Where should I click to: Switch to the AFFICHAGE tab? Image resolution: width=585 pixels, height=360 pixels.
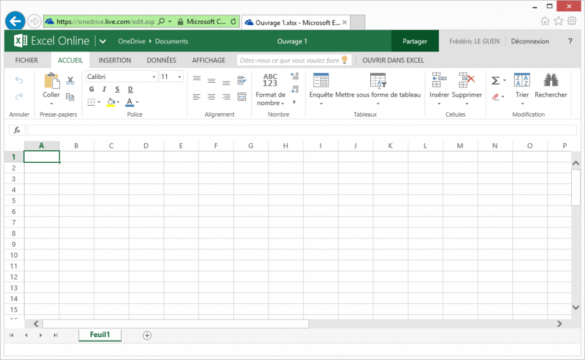(x=209, y=60)
